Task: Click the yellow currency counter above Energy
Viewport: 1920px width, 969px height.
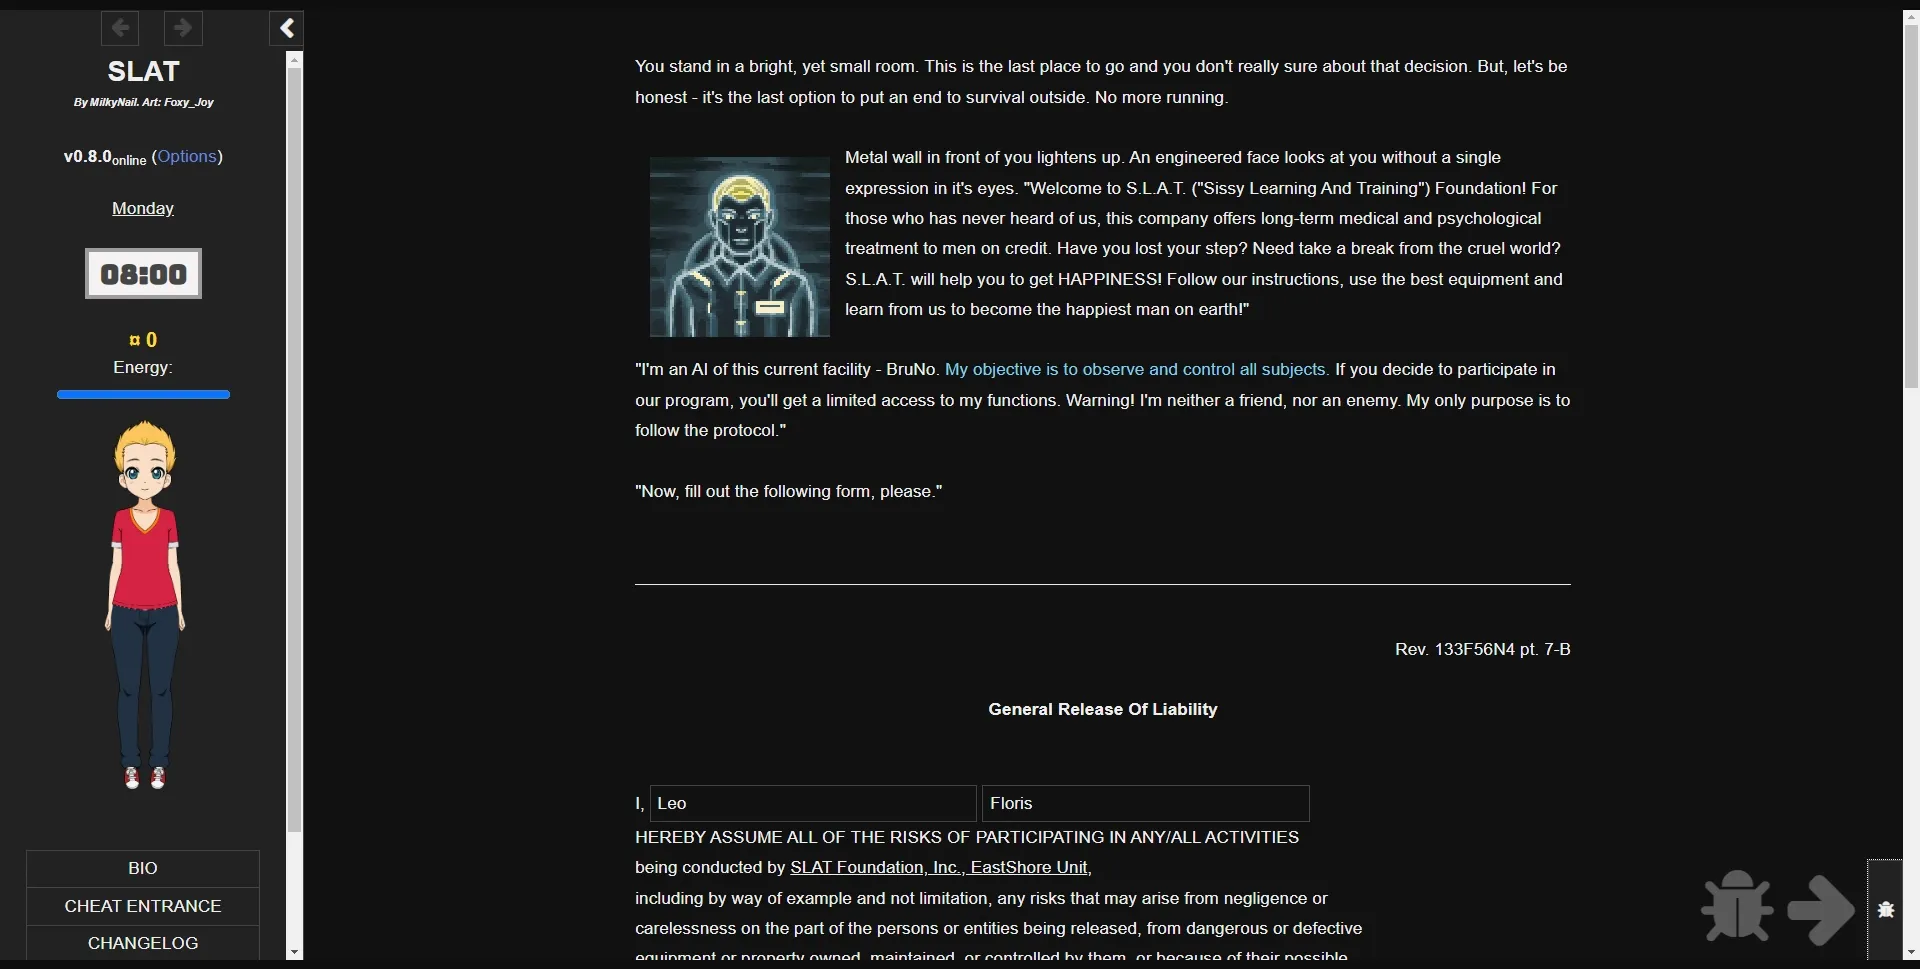Action: pos(143,340)
